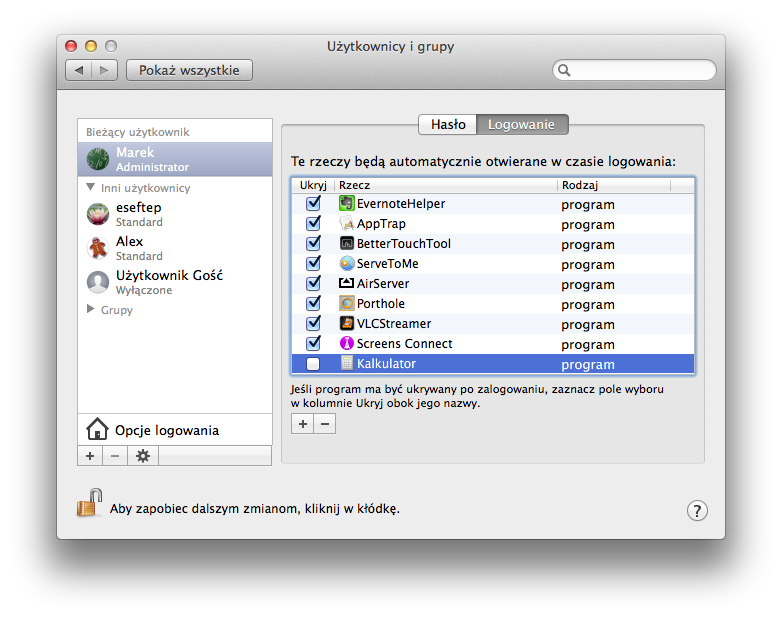This screenshot has height=618, width=782.
Task: Uncheck Ukryj for Porthole
Action: 313,303
